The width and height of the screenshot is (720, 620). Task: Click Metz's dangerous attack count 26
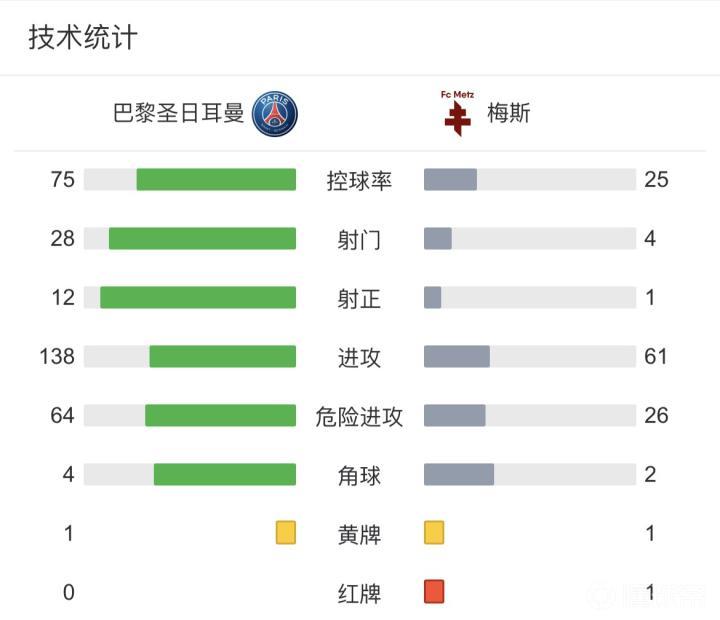(656, 415)
